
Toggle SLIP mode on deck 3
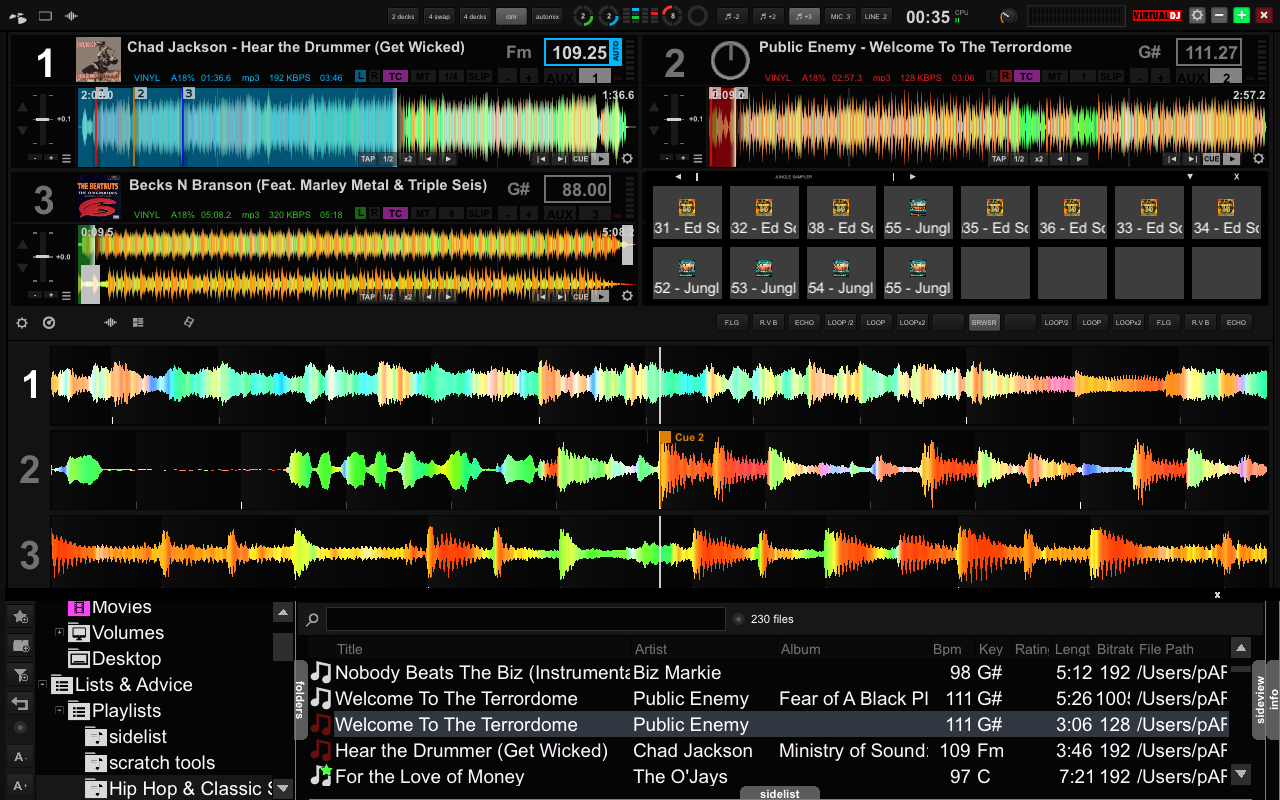point(479,213)
